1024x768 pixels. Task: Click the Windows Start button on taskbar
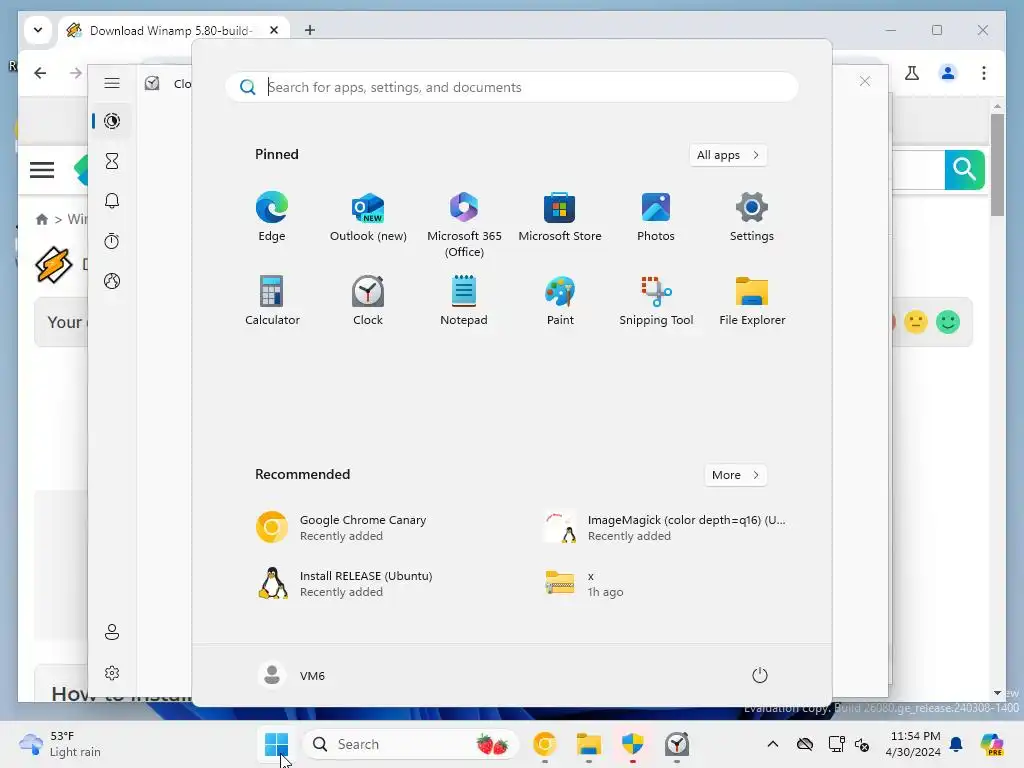(x=276, y=744)
